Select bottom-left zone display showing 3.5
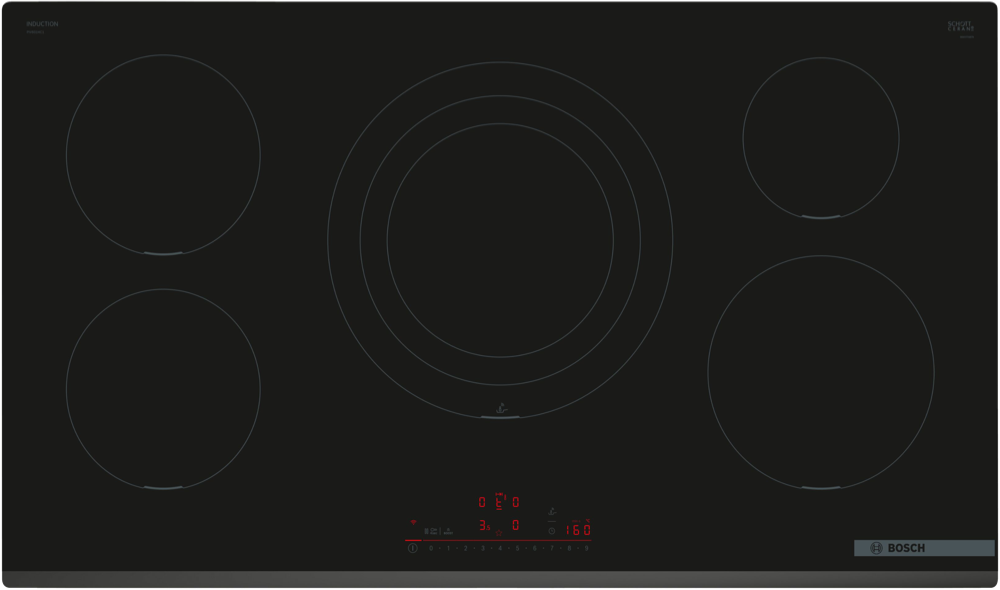 (x=483, y=525)
